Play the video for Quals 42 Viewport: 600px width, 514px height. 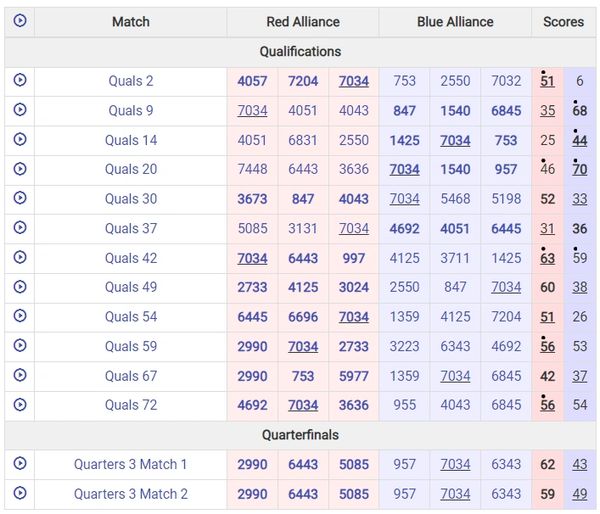pos(19,258)
